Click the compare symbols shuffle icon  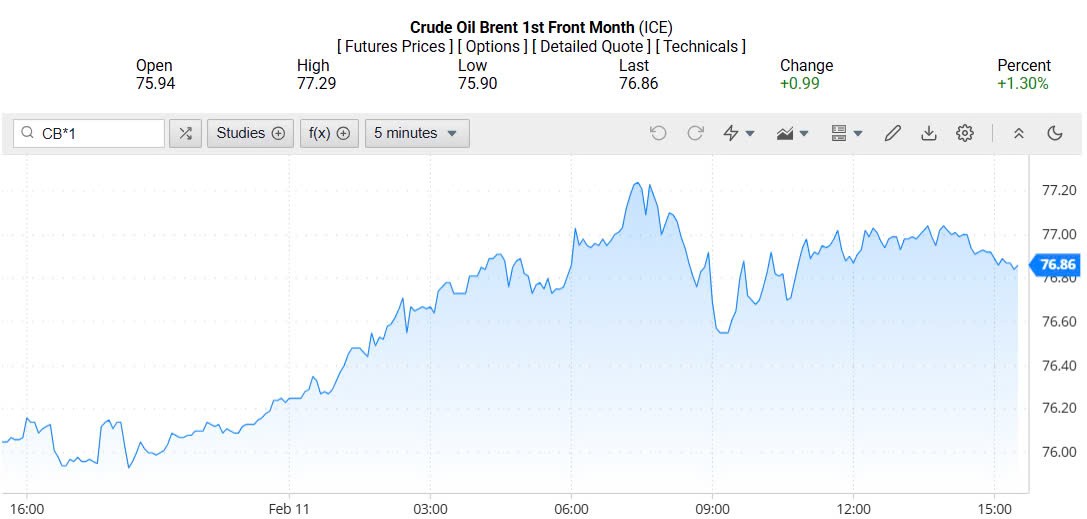[x=185, y=133]
